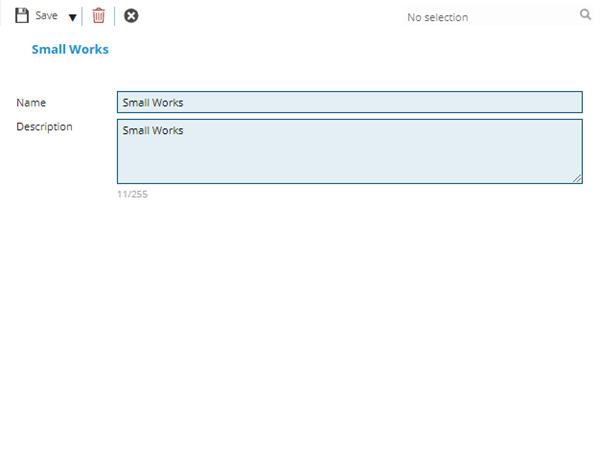Screen dimensions: 600x461
Task: Click the Save text button
Action: 46,16
